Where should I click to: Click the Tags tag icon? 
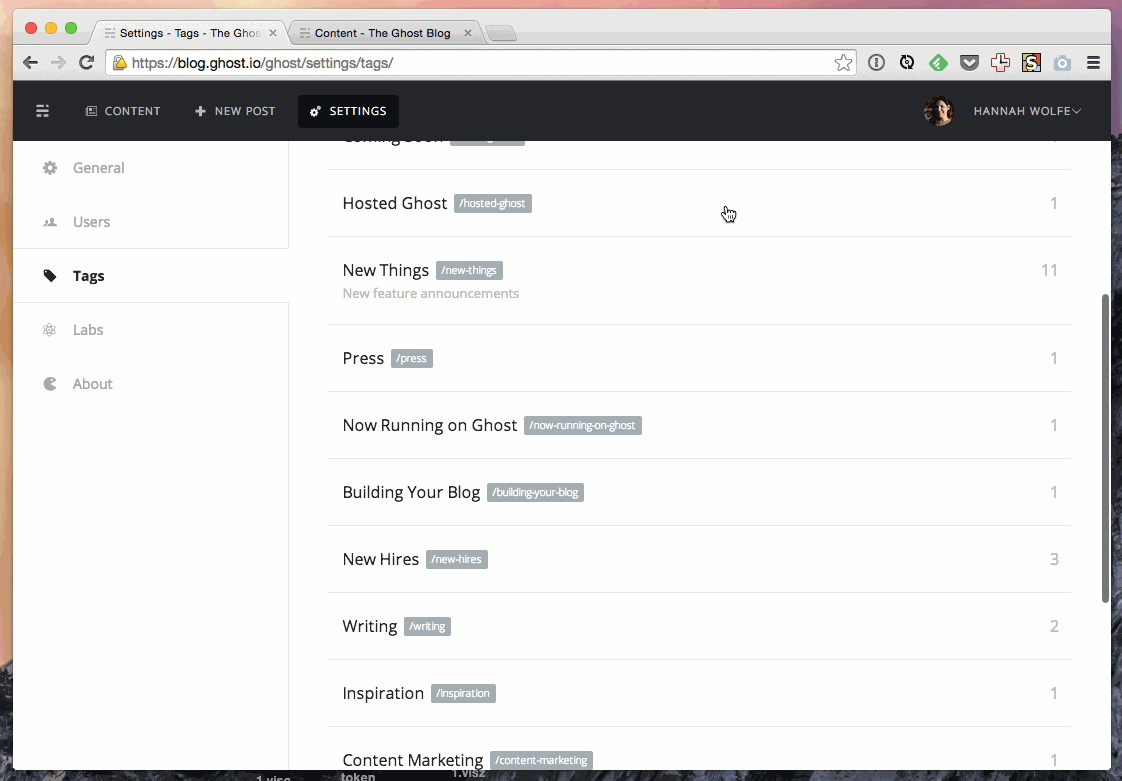[x=49, y=276]
